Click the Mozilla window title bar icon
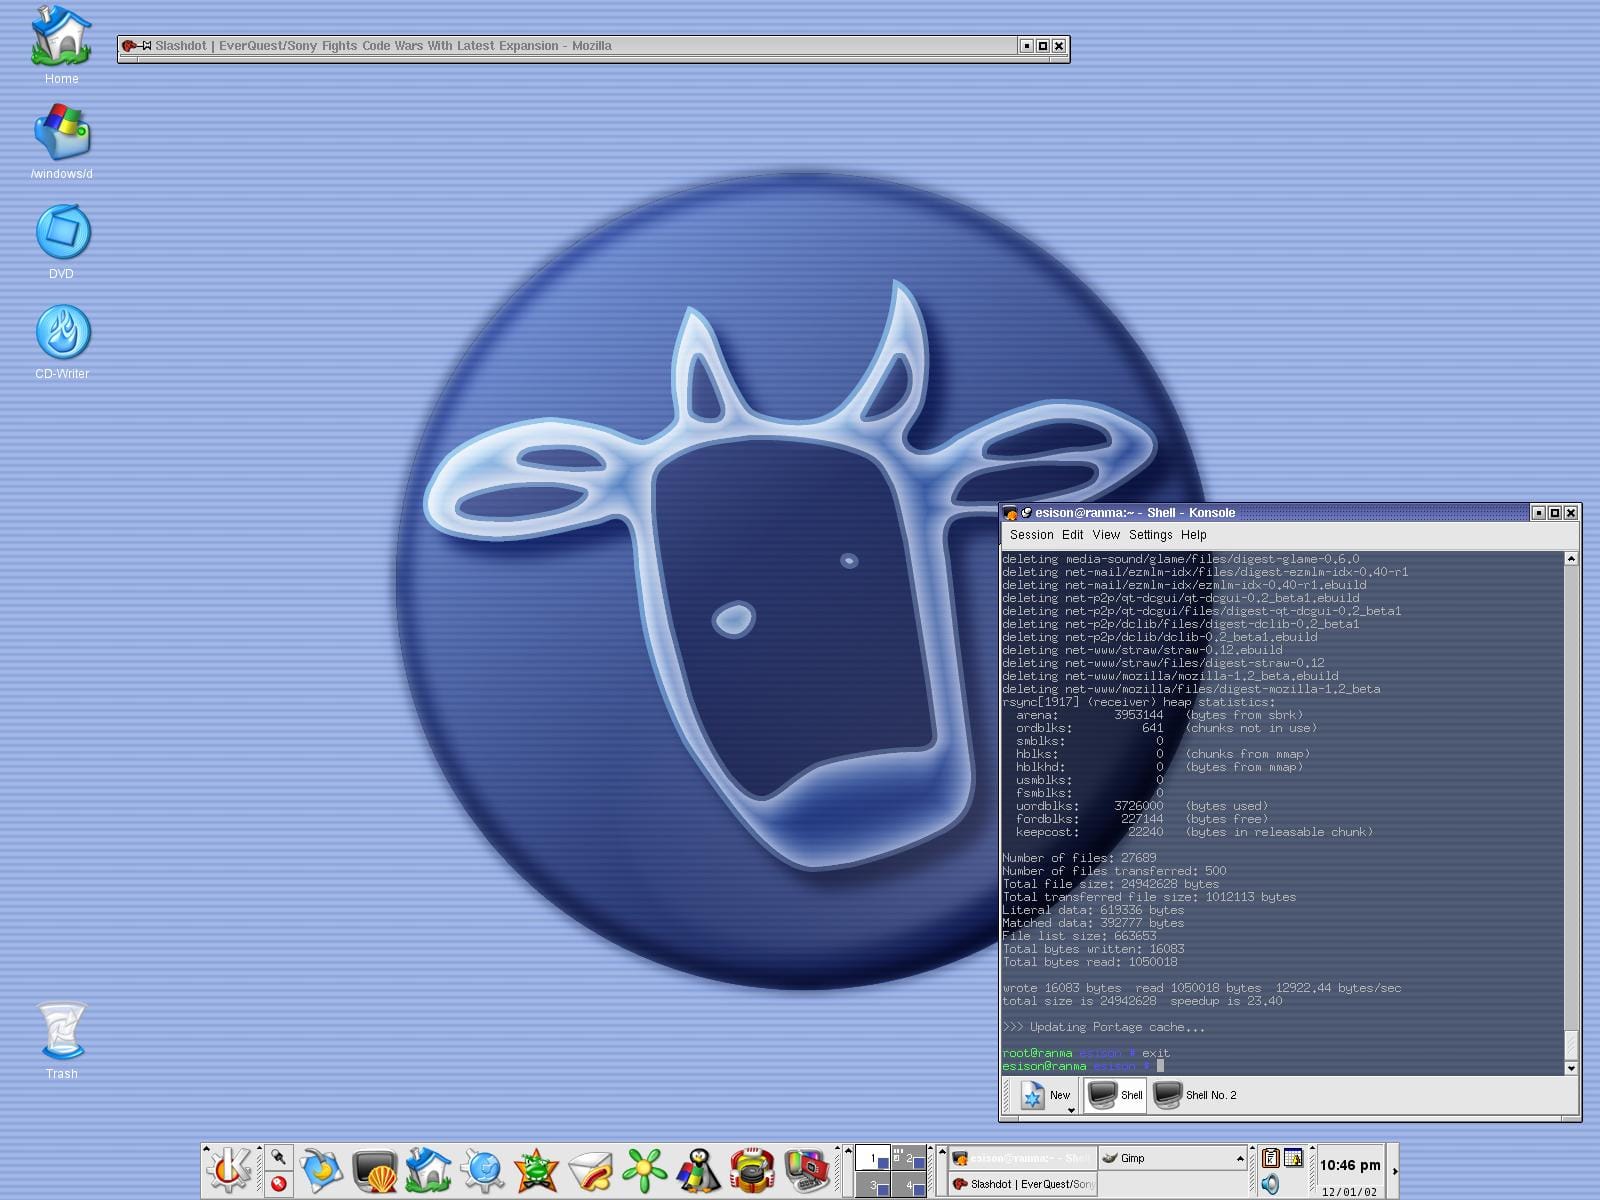 [x=128, y=46]
